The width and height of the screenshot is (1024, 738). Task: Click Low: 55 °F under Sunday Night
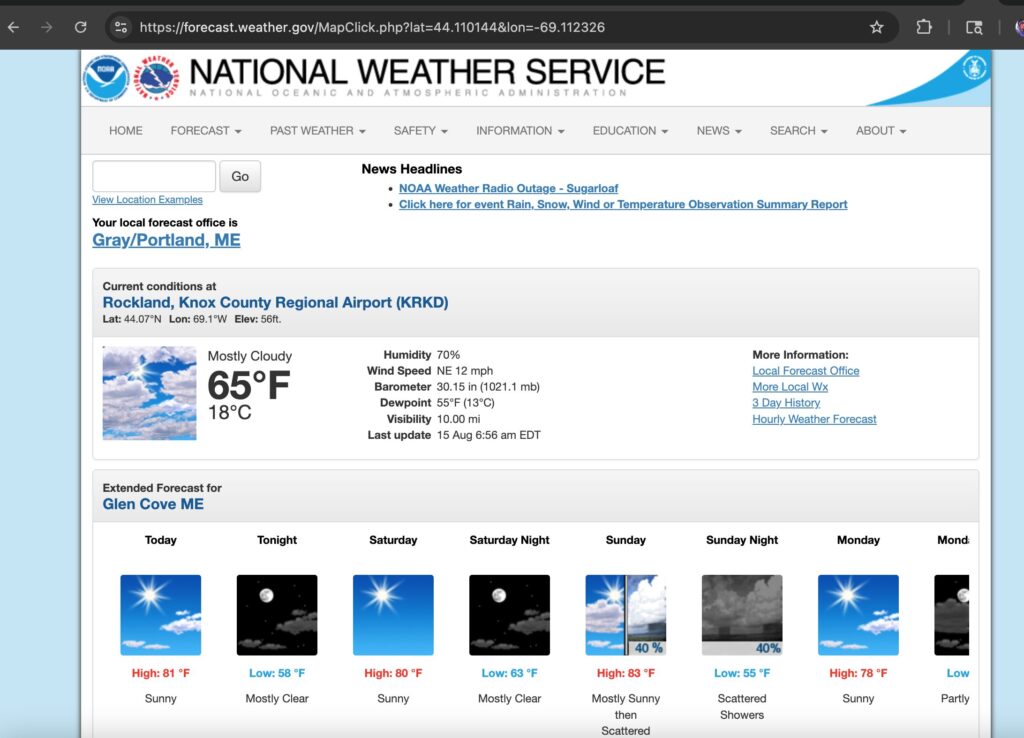click(x=742, y=673)
